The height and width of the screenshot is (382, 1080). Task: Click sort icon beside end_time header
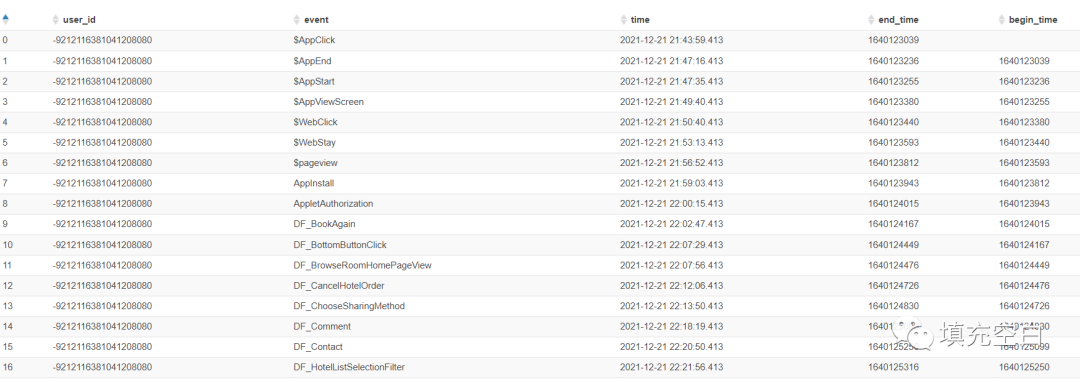pyautogui.click(x=871, y=20)
